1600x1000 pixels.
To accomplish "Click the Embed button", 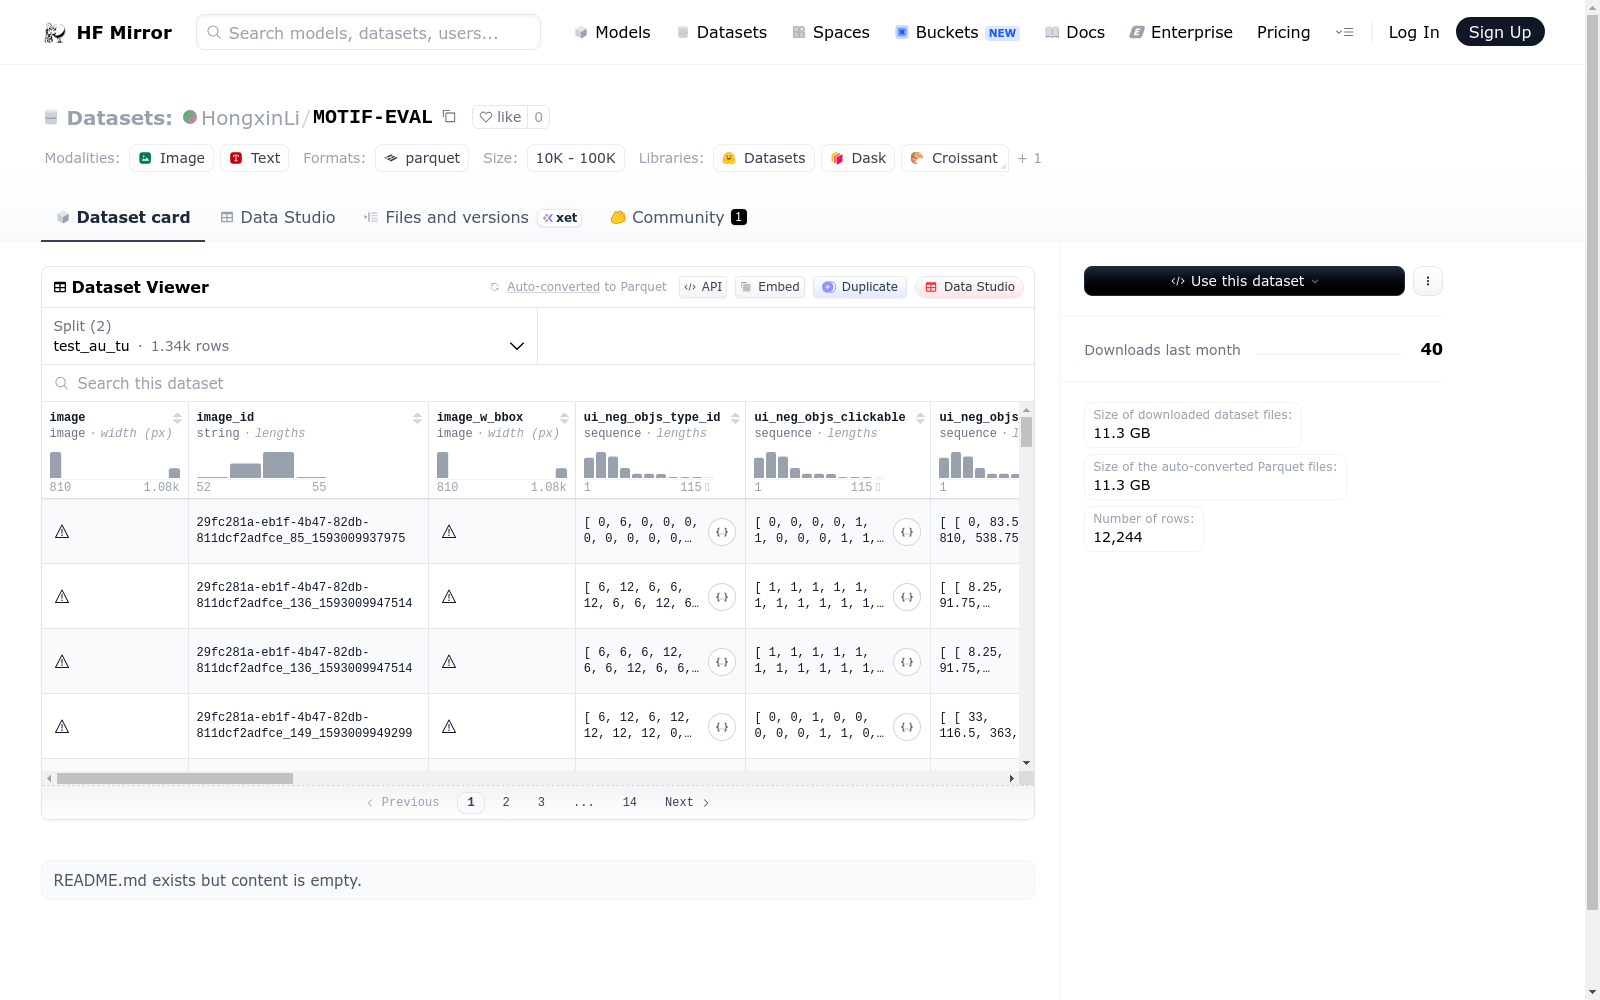I will pyautogui.click(x=770, y=287).
